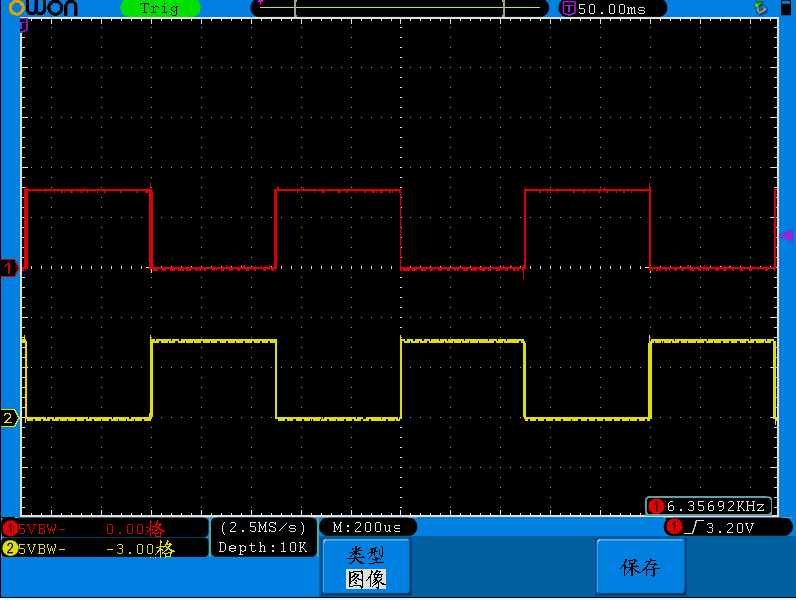The width and height of the screenshot is (796, 600).
Task: Click the channel 2 -3.00格 offset value
Action: pyautogui.click(x=141, y=549)
